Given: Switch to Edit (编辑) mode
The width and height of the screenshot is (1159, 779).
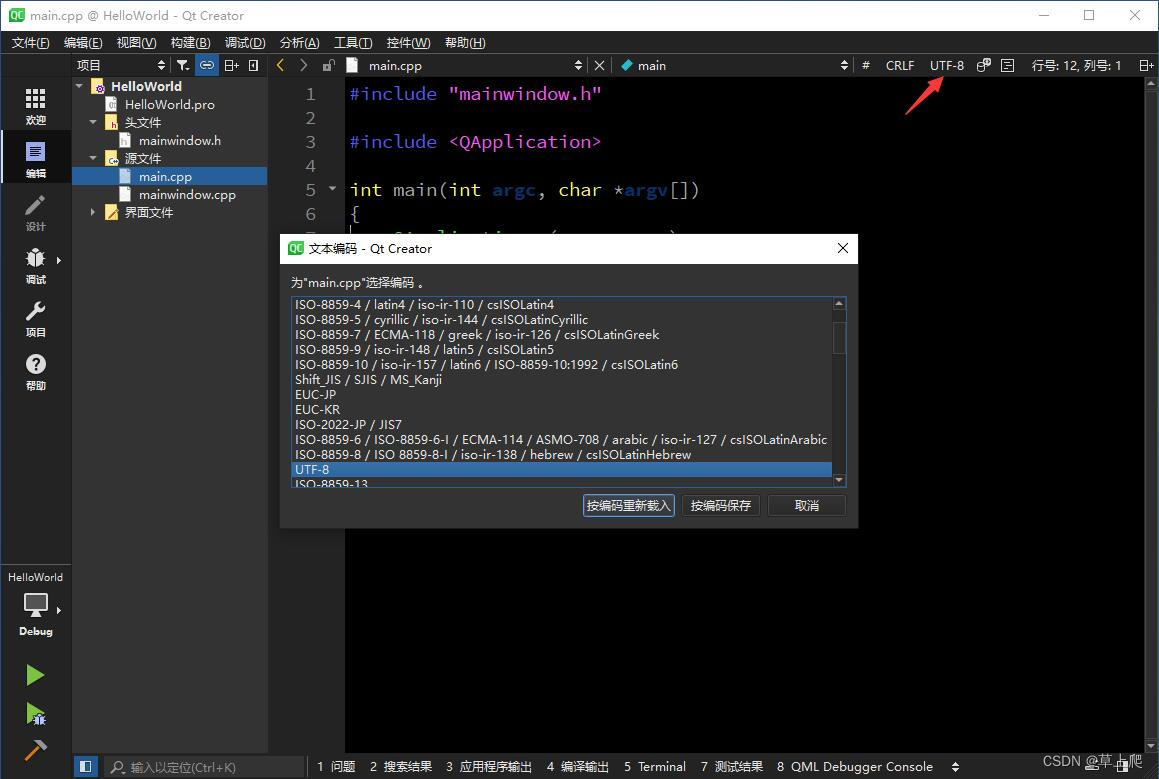Looking at the screenshot, I should (35, 159).
